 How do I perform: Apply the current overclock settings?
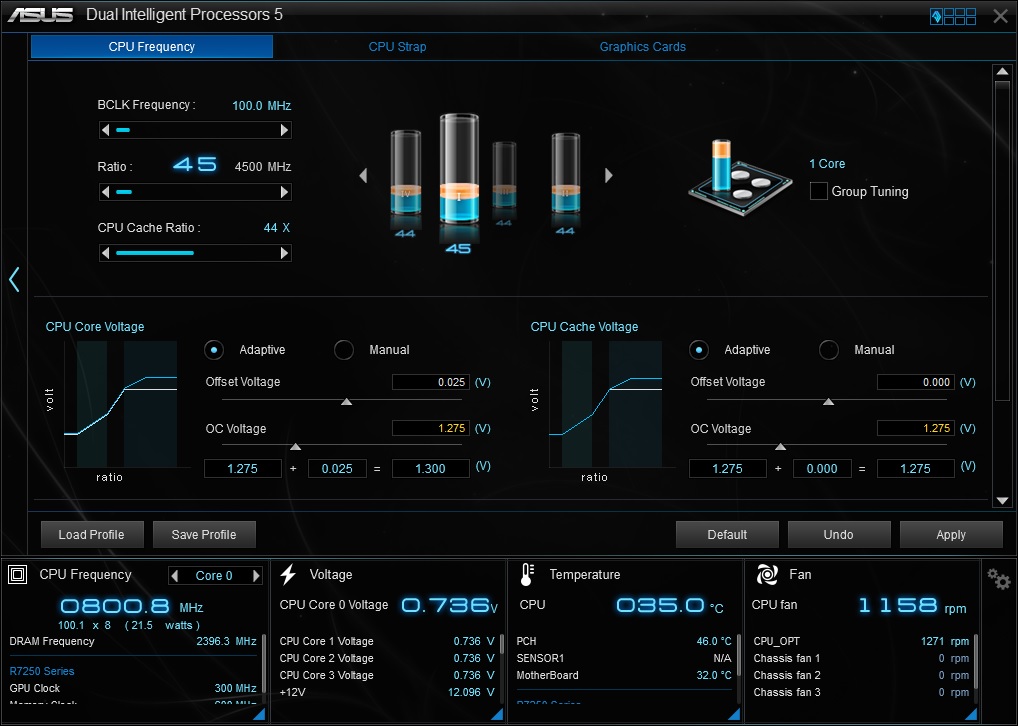point(951,534)
